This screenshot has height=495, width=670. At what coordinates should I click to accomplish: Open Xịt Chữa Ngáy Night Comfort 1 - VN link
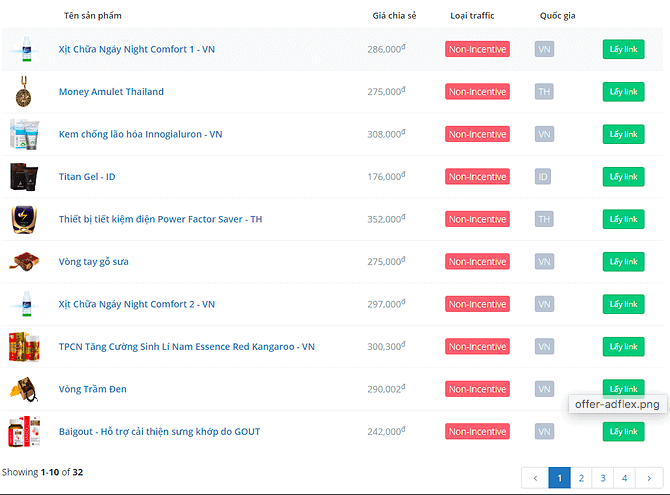pyautogui.click(x=137, y=50)
